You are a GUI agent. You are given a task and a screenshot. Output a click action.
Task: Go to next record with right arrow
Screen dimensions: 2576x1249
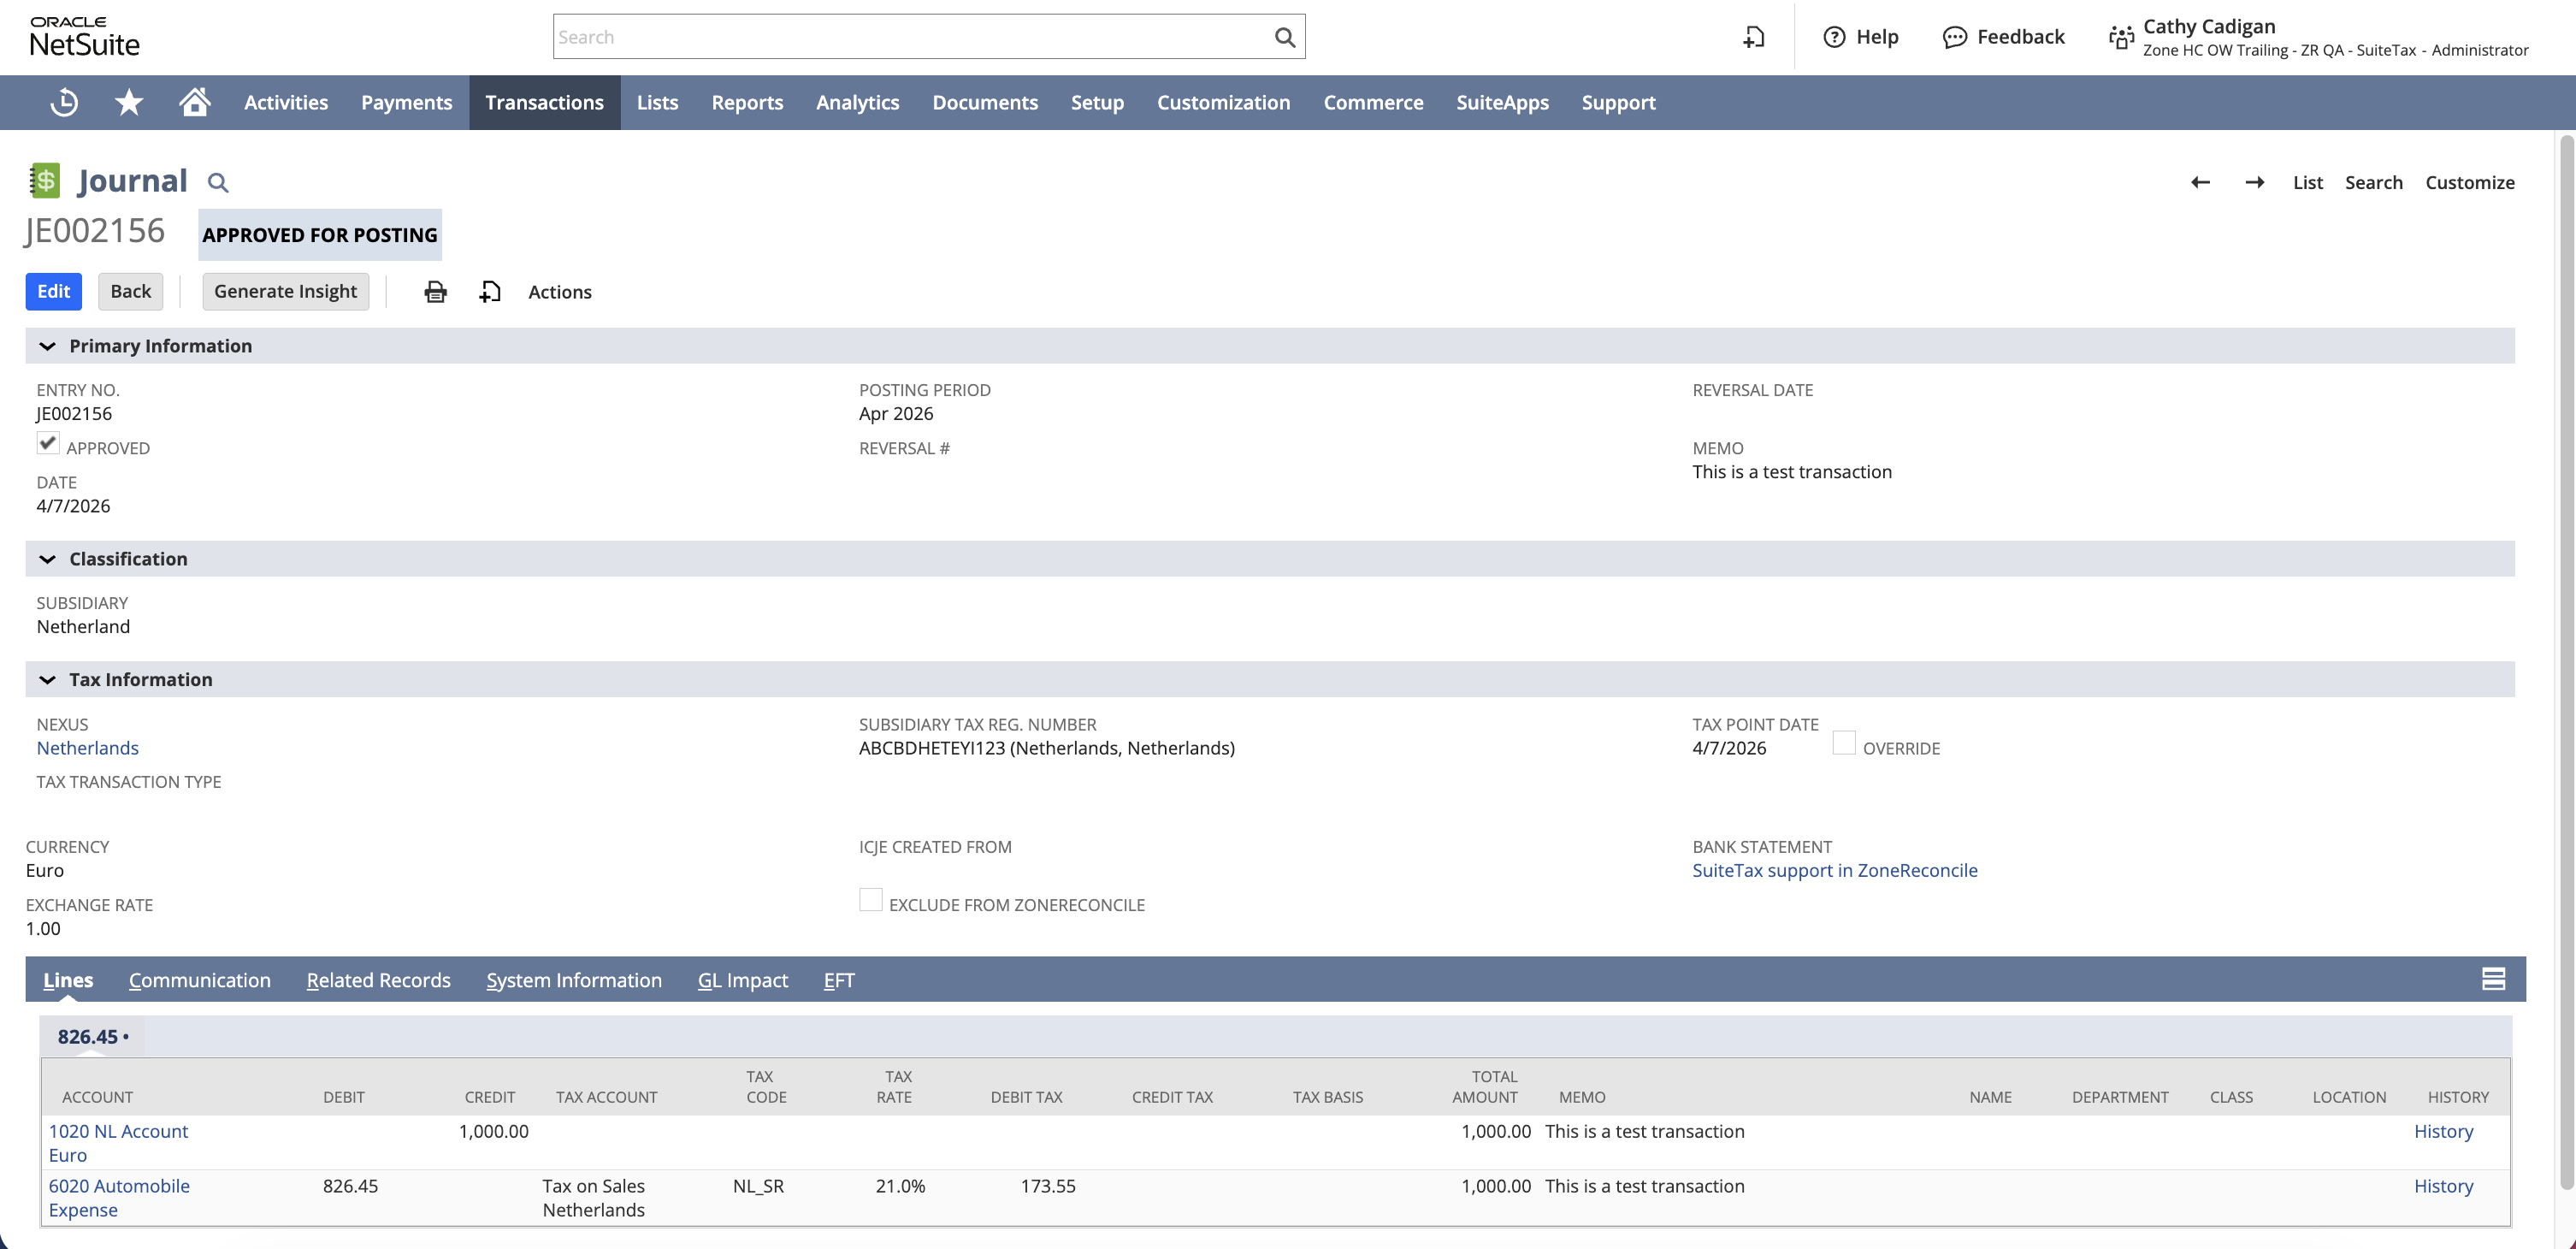click(2254, 182)
